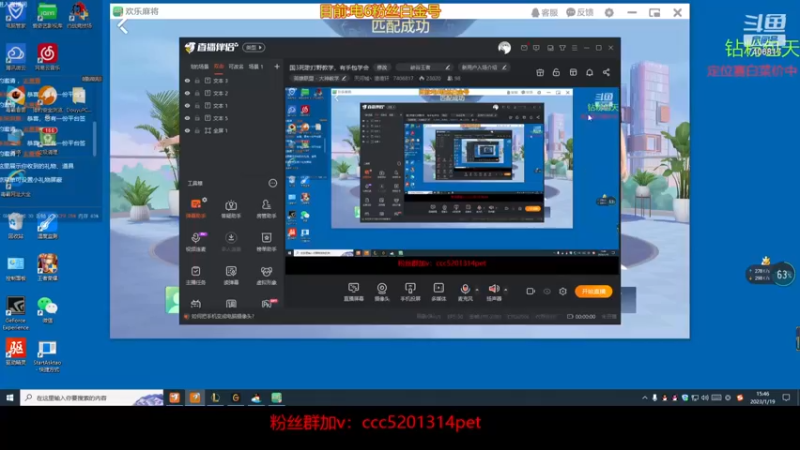Add a multimedia source 多媒体
Viewport: 800px width, 450px height.
(438, 292)
